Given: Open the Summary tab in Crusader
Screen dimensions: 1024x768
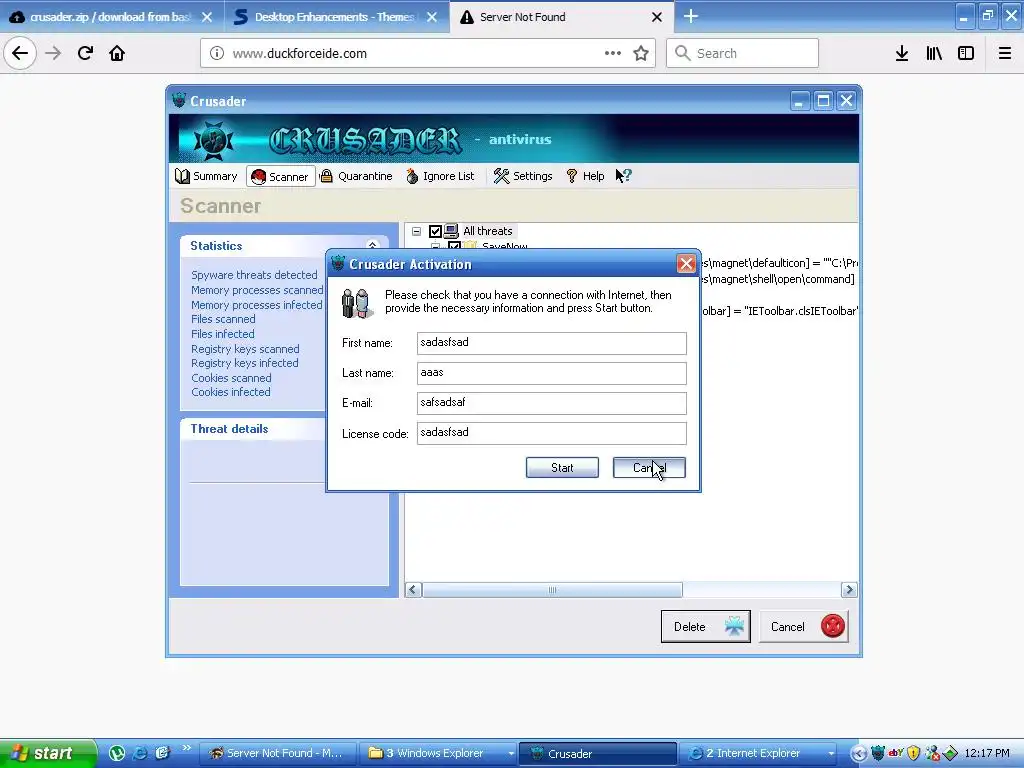Looking at the screenshot, I should 206,176.
